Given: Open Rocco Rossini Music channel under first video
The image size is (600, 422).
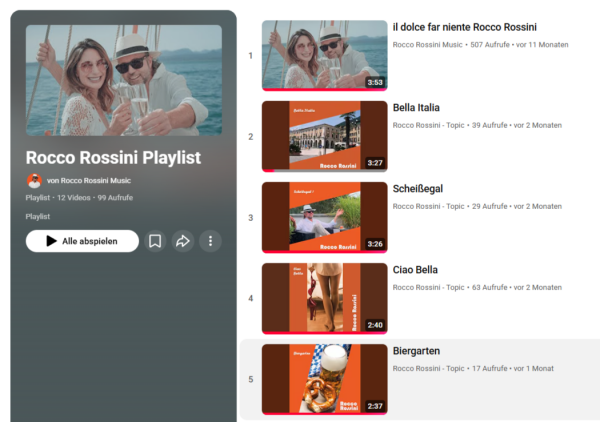Looking at the screenshot, I should coord(427,45).
